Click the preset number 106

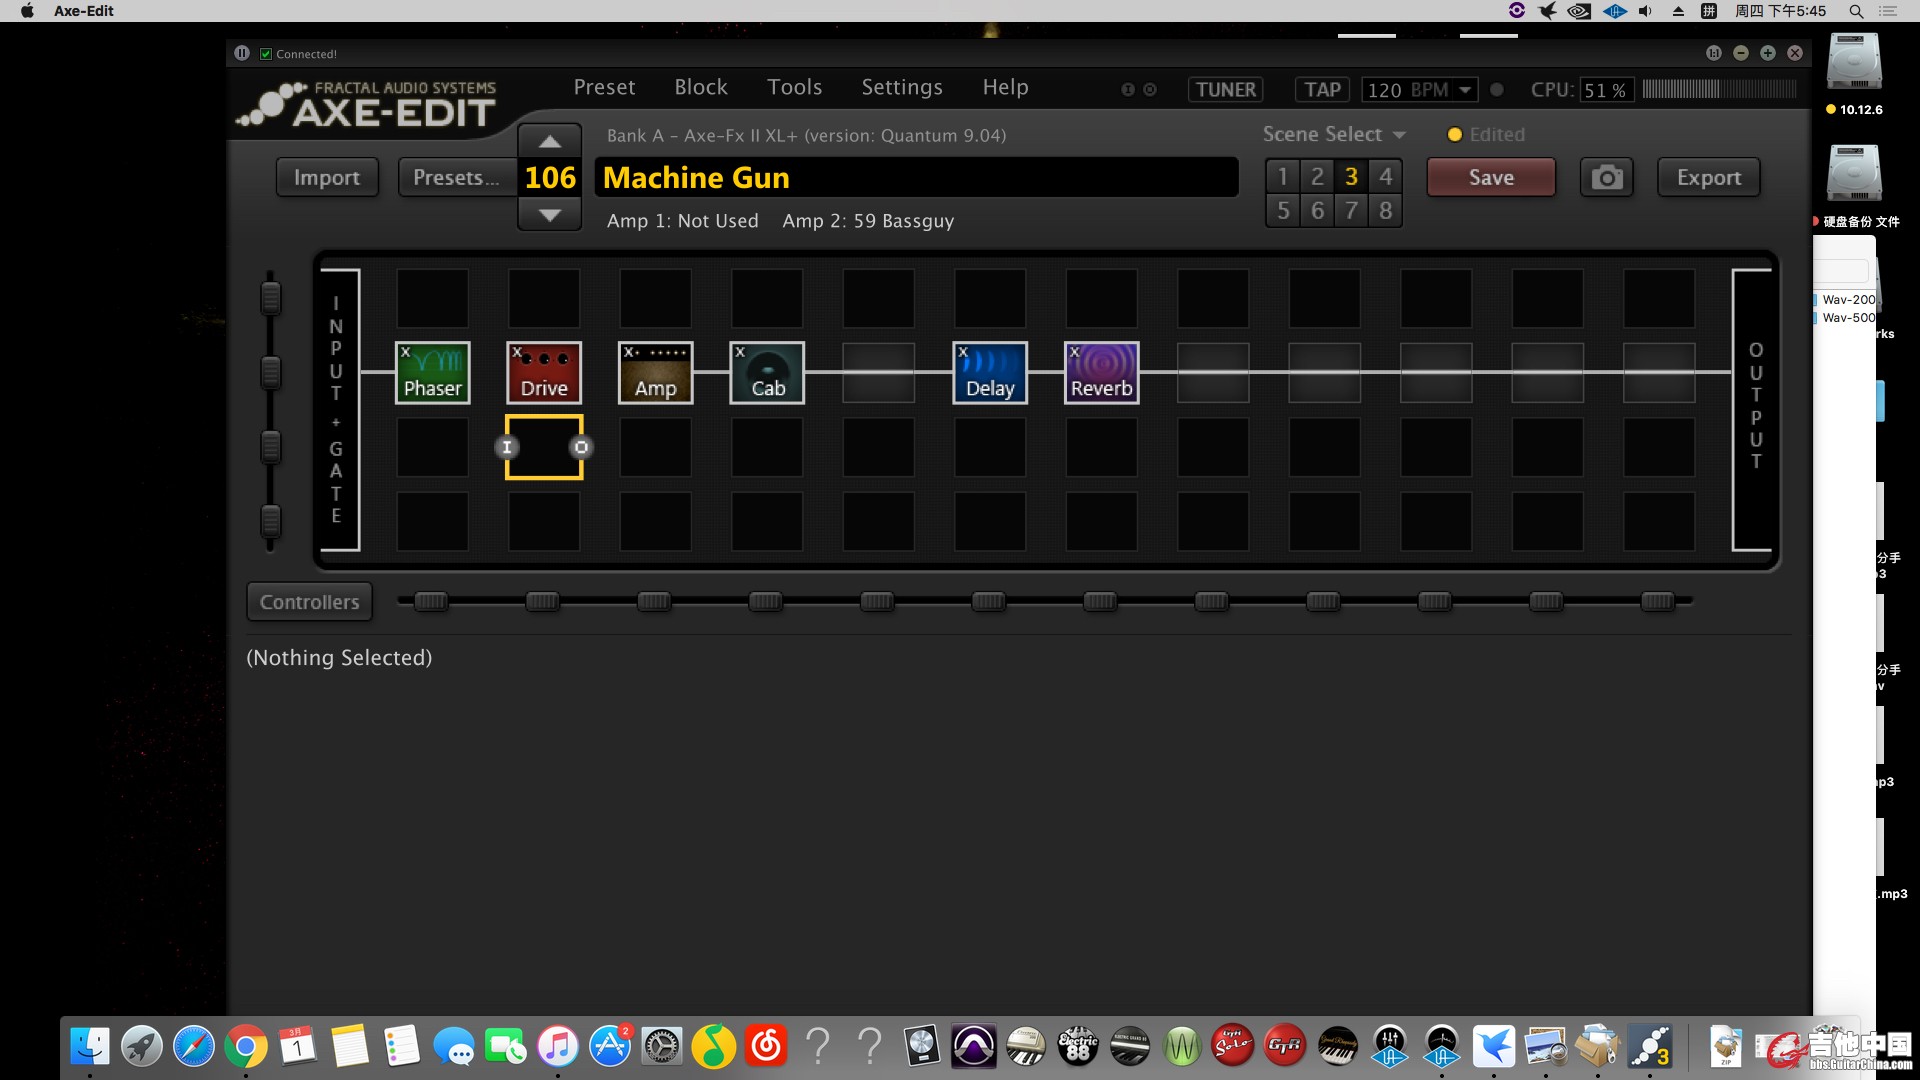click(x=550, y=177)
